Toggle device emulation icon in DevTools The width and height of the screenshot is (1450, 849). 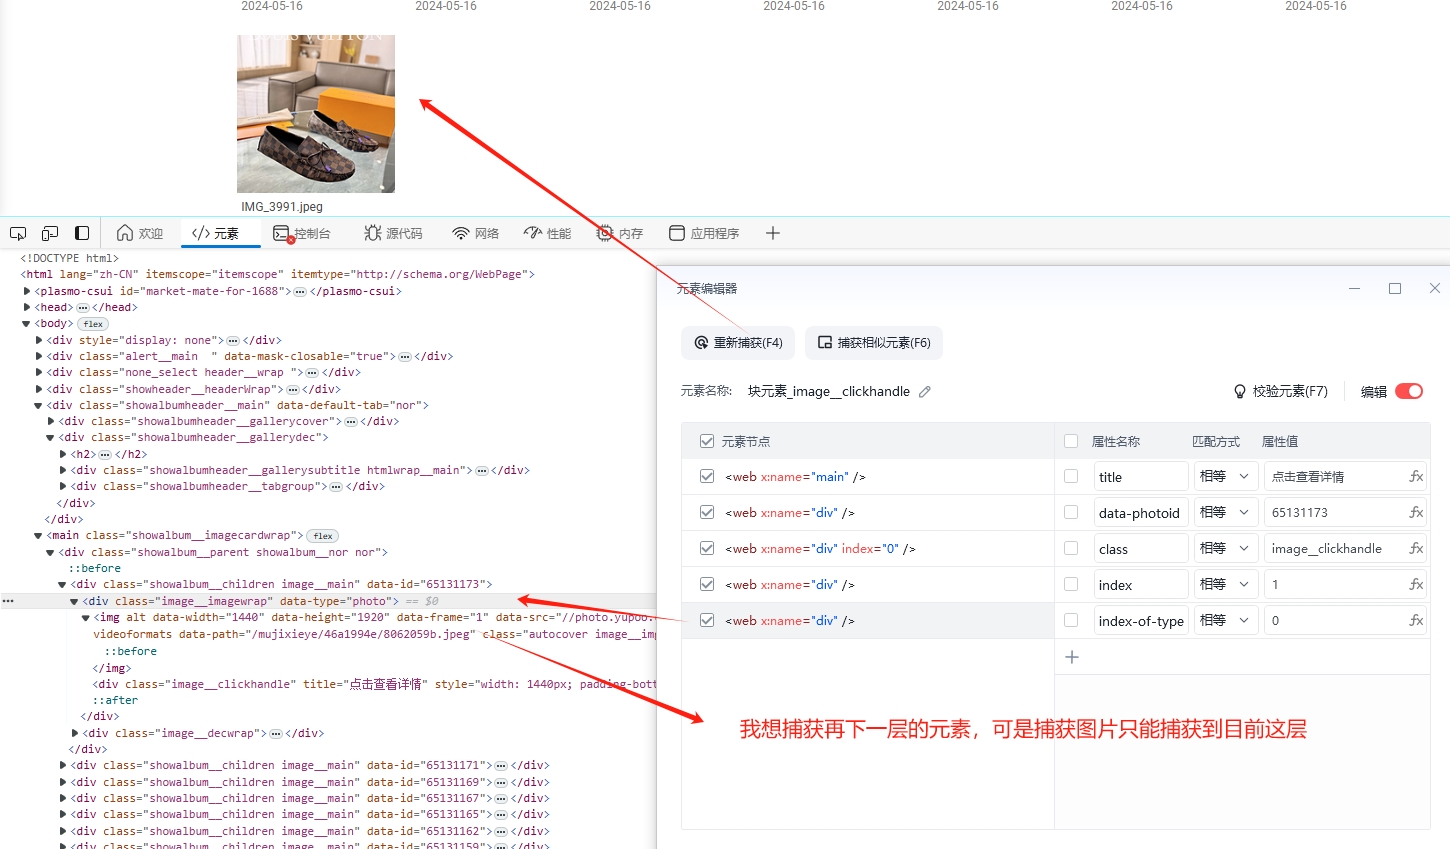[50, 233]
